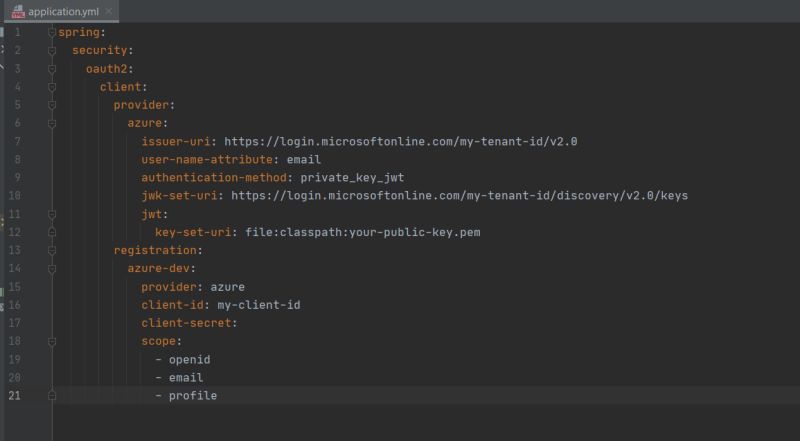Click the URL ending in discovery/v2.0/keys
The height and width of the screenshot is (441, 800).
coord(460,195)
